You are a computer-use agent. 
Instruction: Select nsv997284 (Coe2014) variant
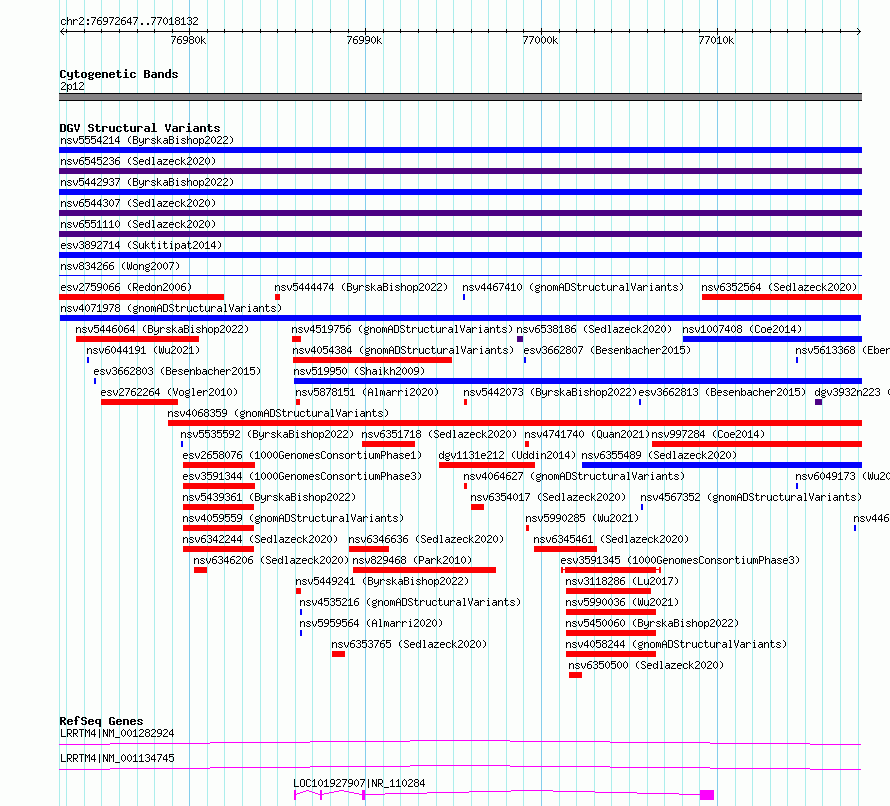[708, 434]
